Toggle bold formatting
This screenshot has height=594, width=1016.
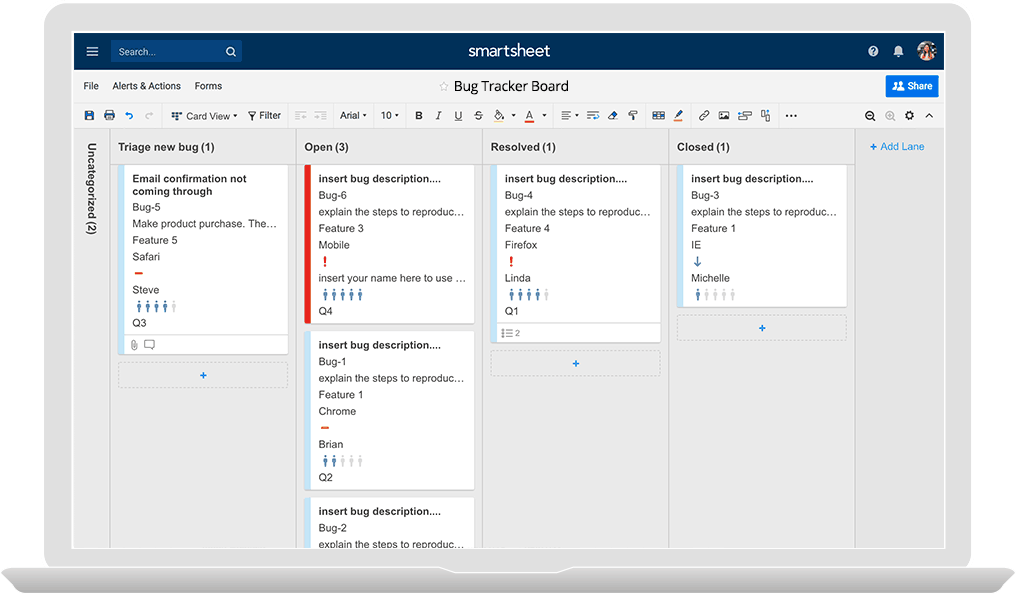coord(418,116)
